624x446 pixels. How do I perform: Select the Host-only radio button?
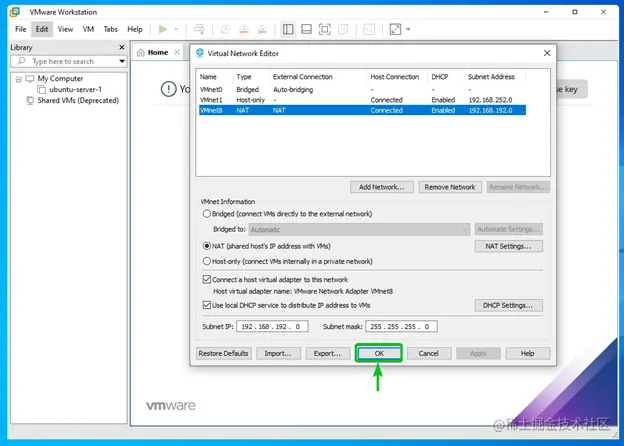click(207, 261)
